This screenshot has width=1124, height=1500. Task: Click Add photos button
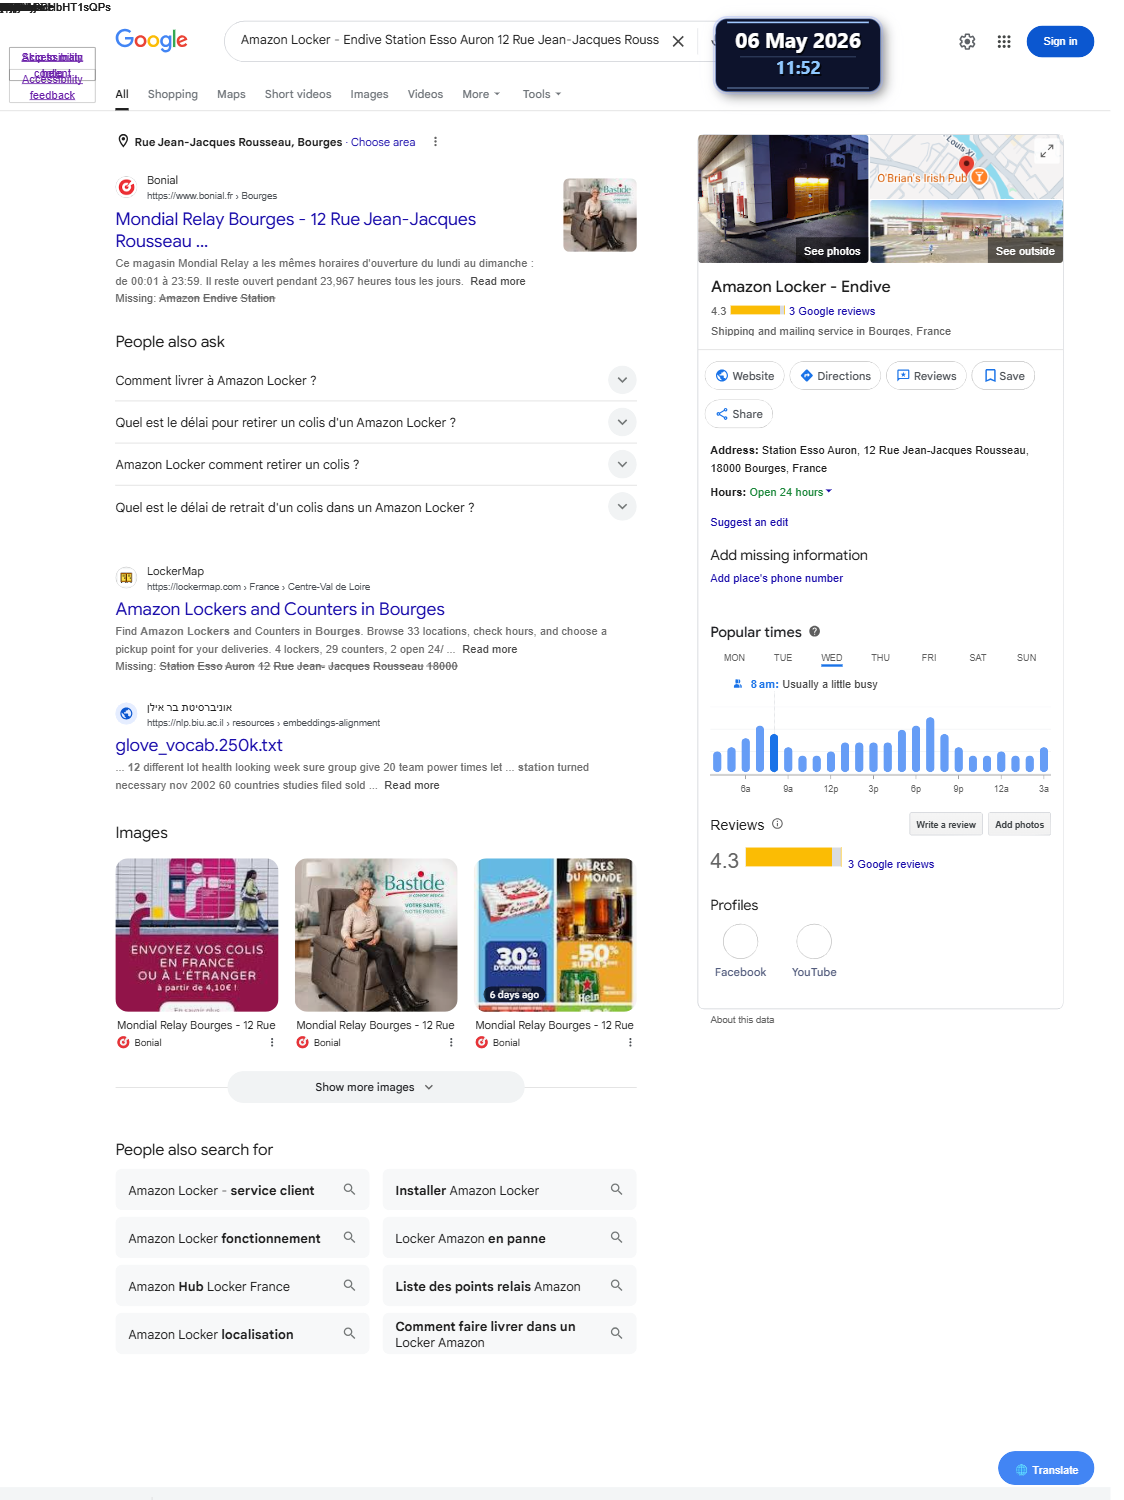(1019, 825)
